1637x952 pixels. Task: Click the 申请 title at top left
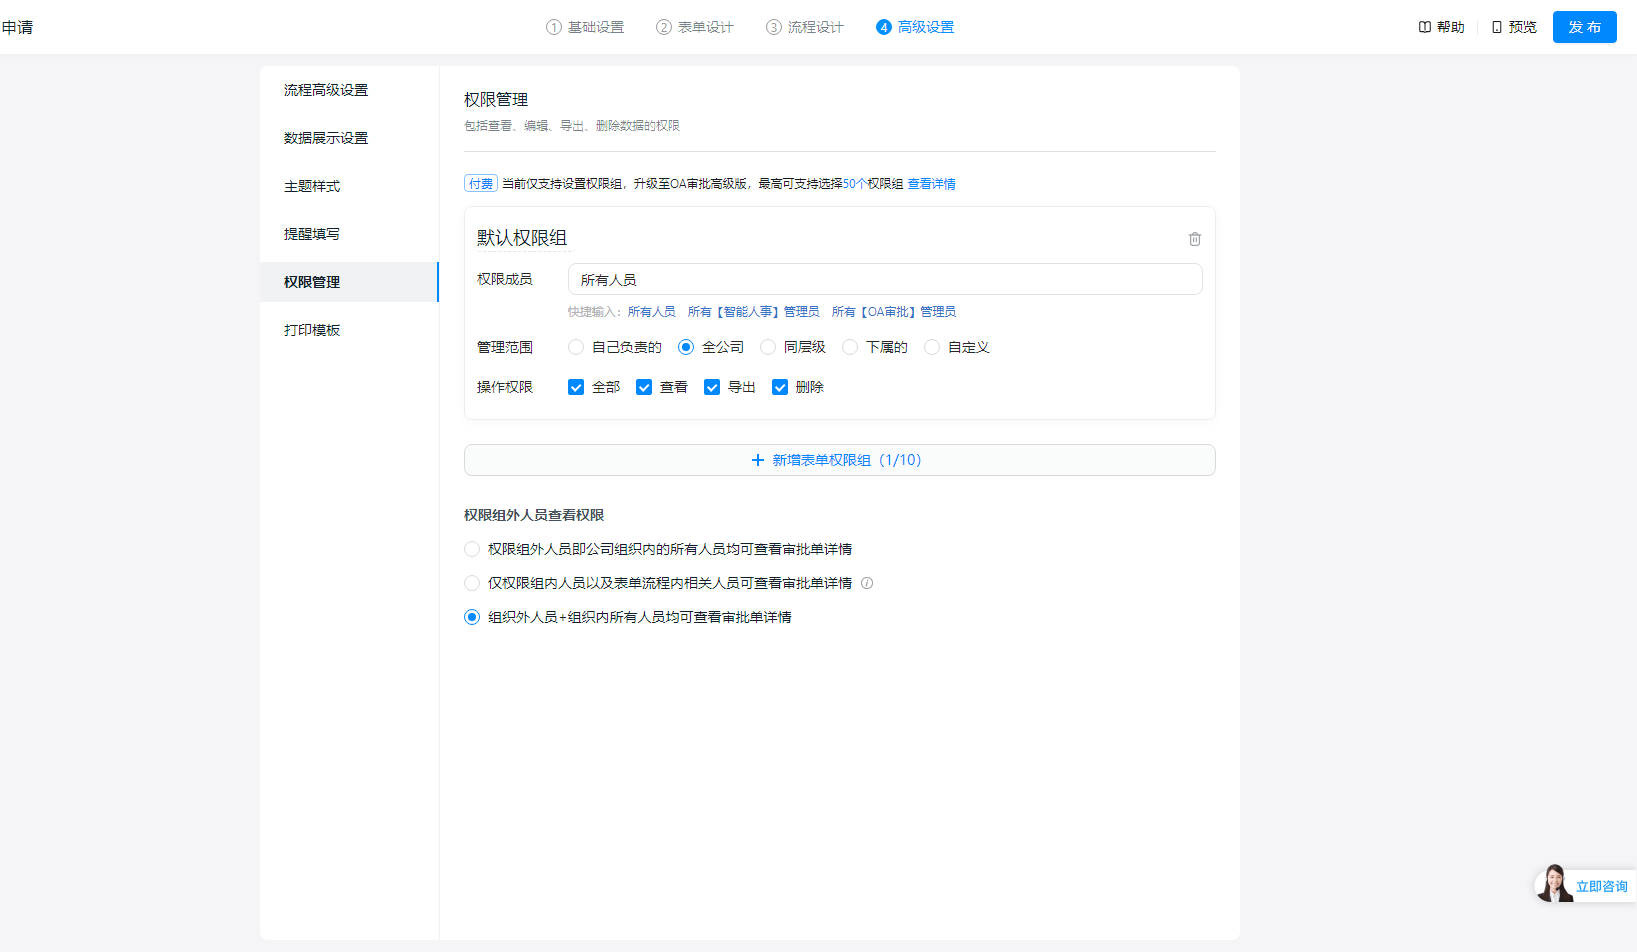point(17,27)
